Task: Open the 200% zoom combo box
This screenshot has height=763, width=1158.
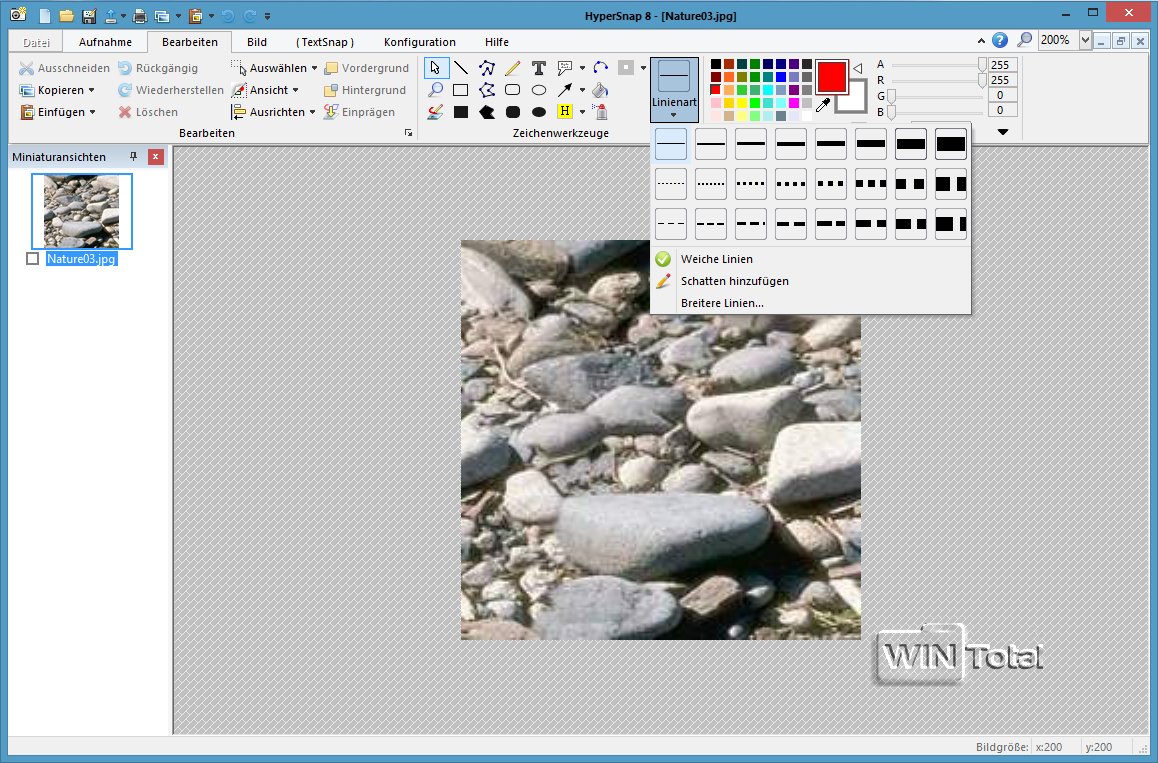Action: pos(1085,40)
